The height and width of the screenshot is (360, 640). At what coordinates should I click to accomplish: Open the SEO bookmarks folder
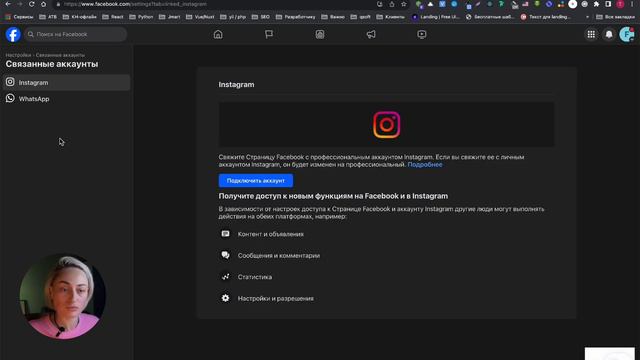click(x=261, y=17)
